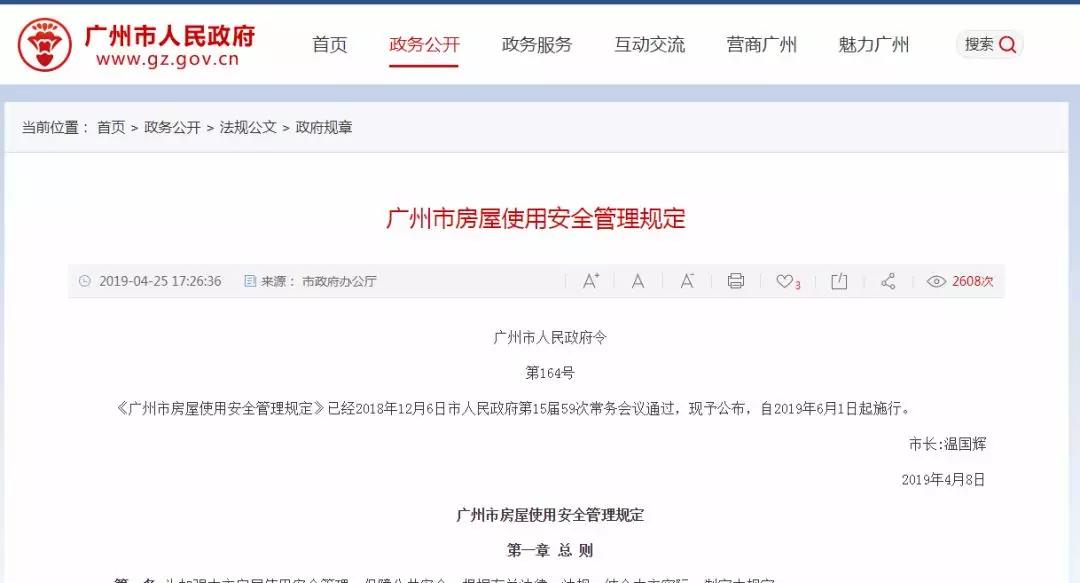This screenshot has width=1080, height=583.
Task: Click the source document icon
Action: [250, 281]
